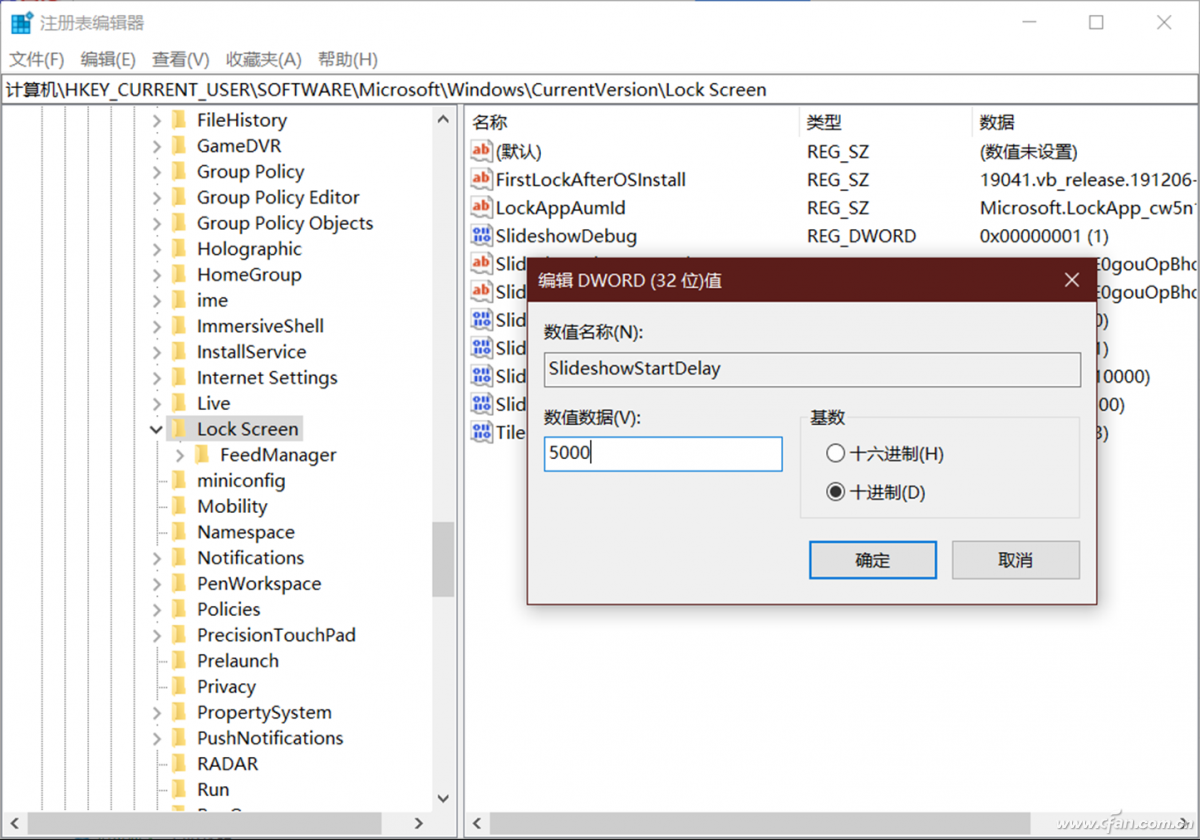Select the LockAppAumId value name

pos(560,208)
